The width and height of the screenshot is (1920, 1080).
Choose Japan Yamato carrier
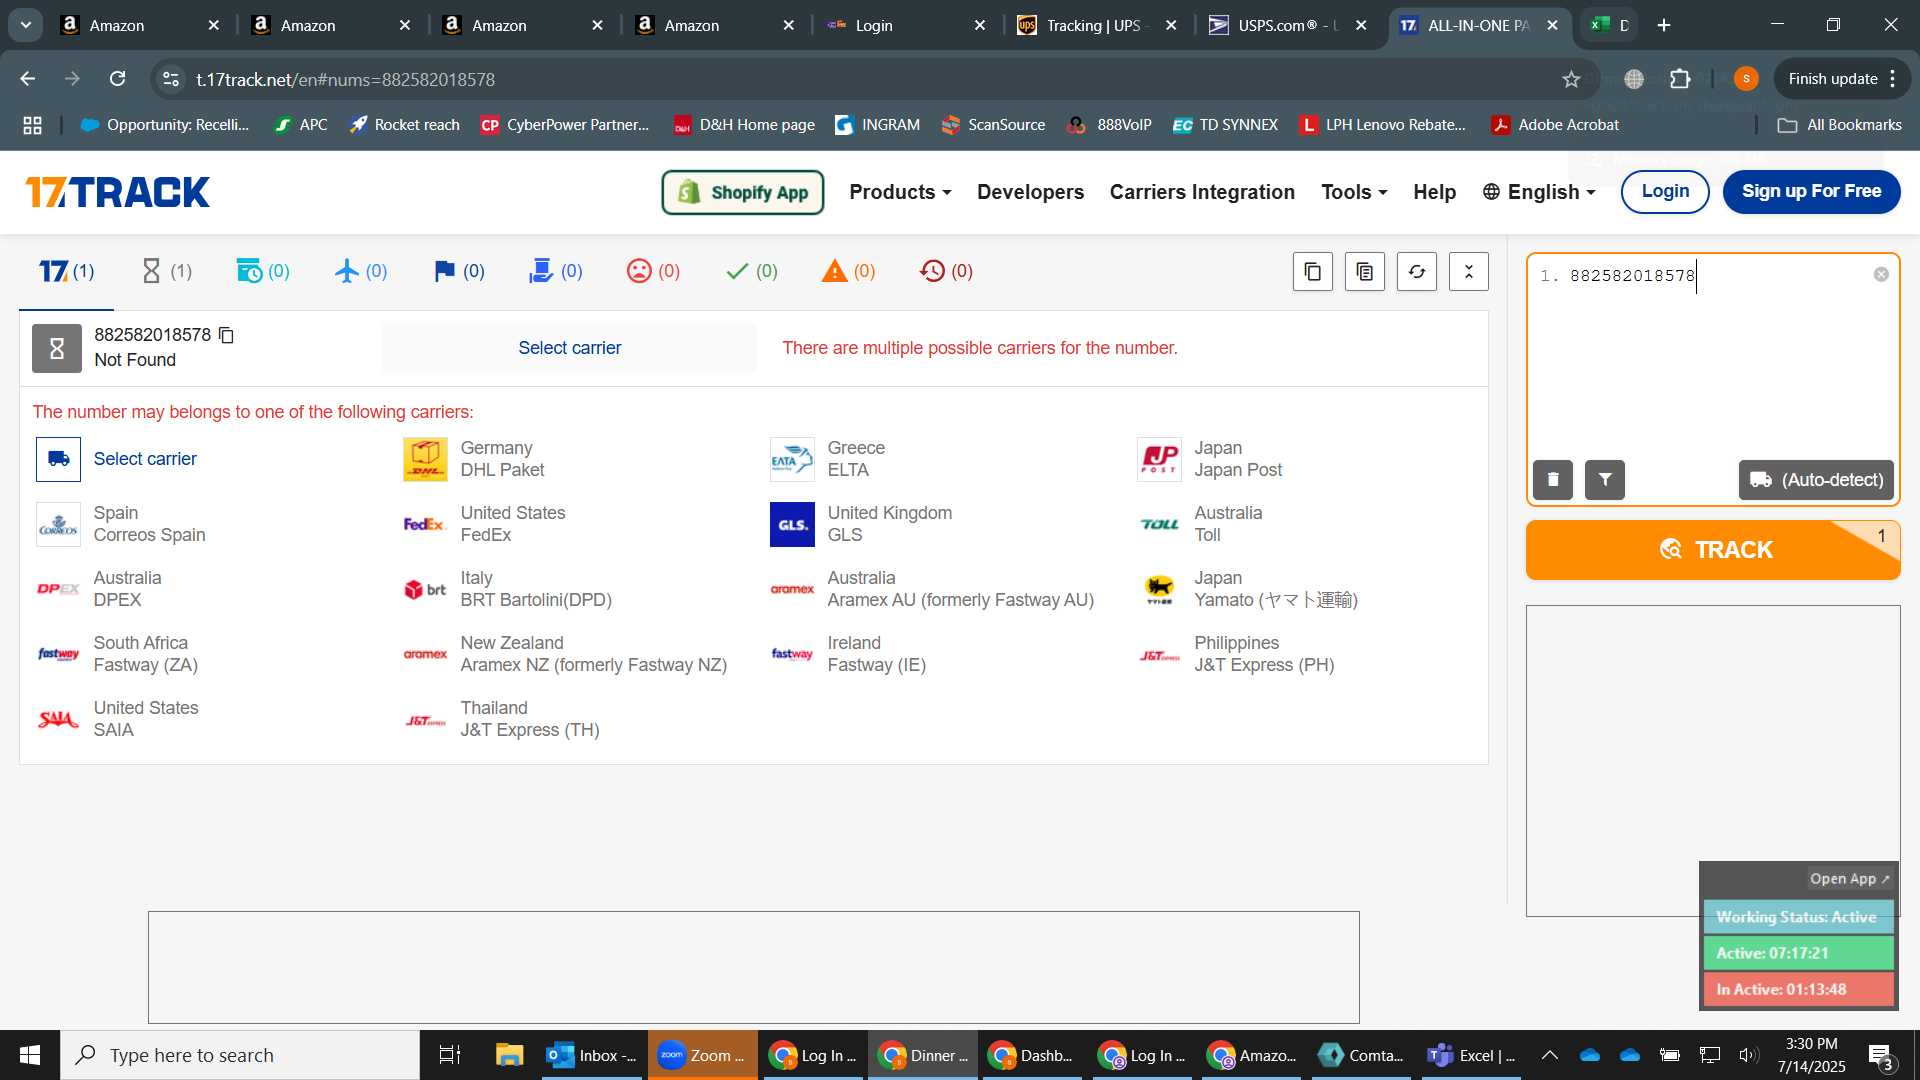[x=1248, y=589]
